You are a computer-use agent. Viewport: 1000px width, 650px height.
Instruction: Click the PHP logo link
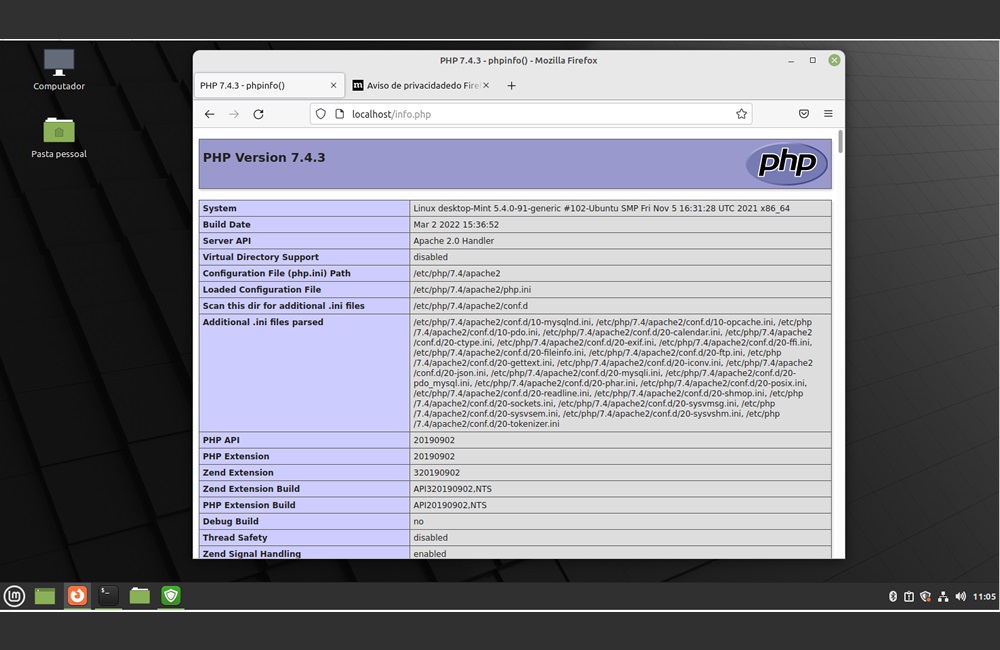point(787,164)
